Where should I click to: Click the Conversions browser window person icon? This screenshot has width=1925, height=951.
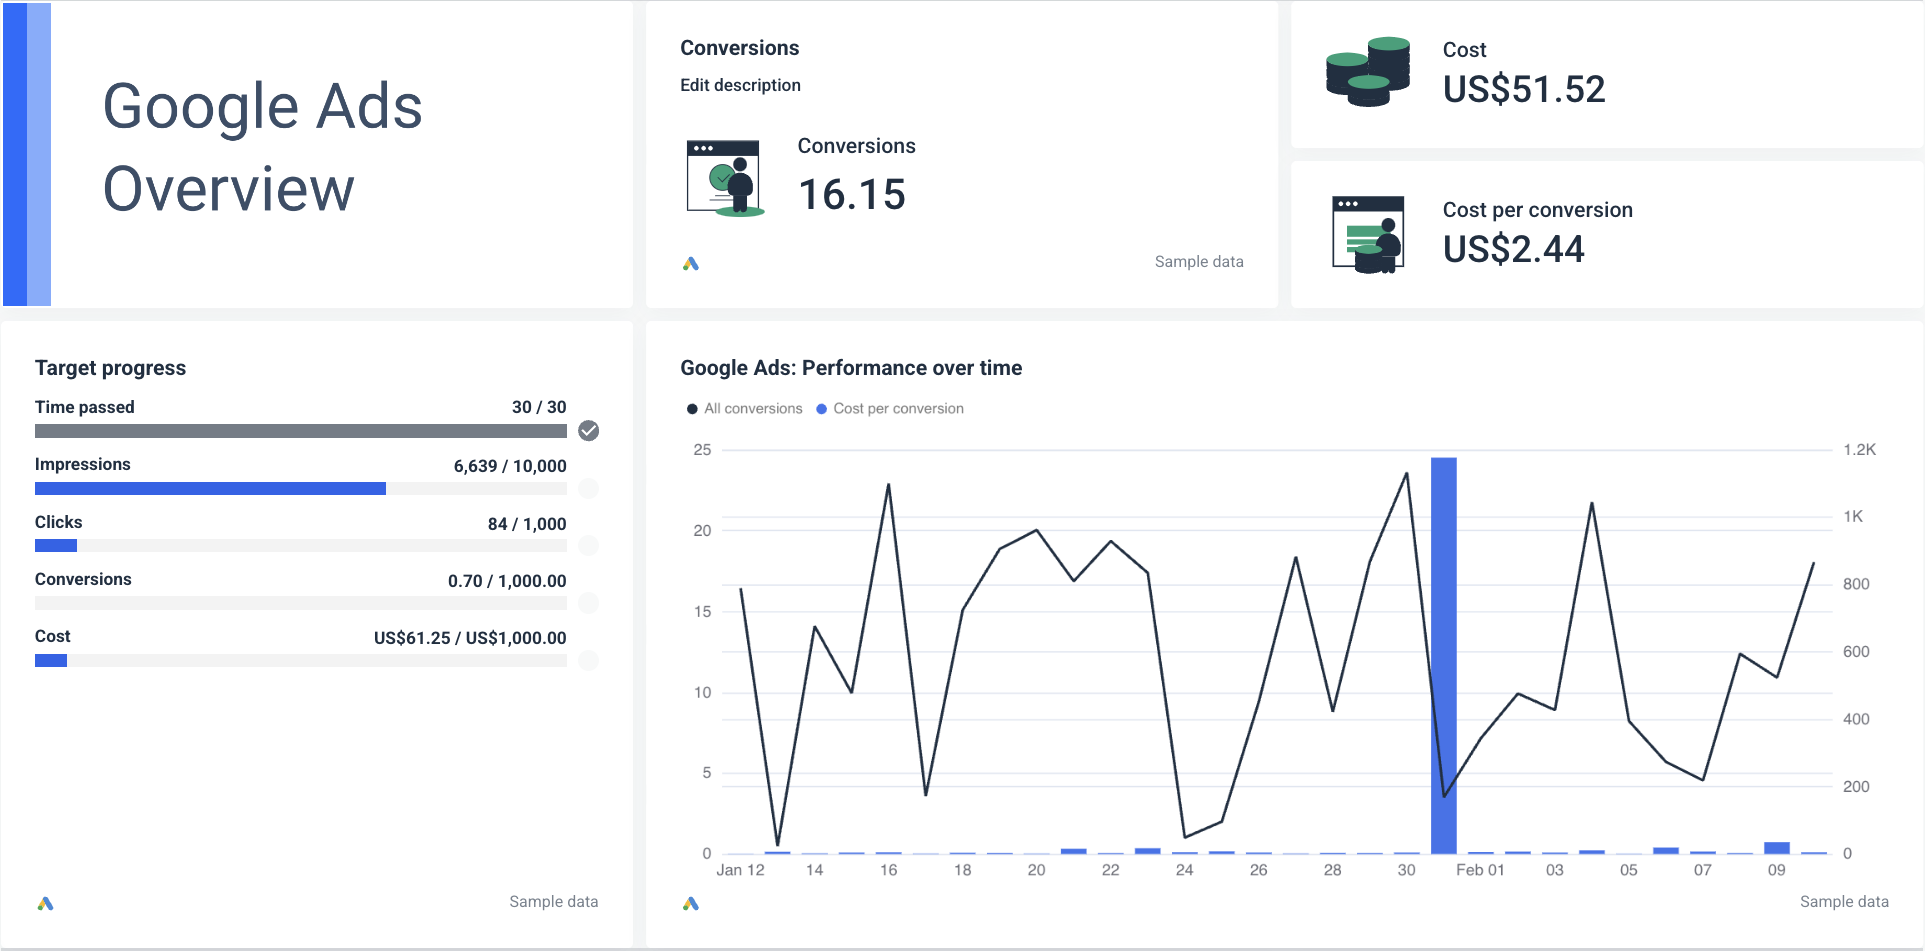click(725, 178)
